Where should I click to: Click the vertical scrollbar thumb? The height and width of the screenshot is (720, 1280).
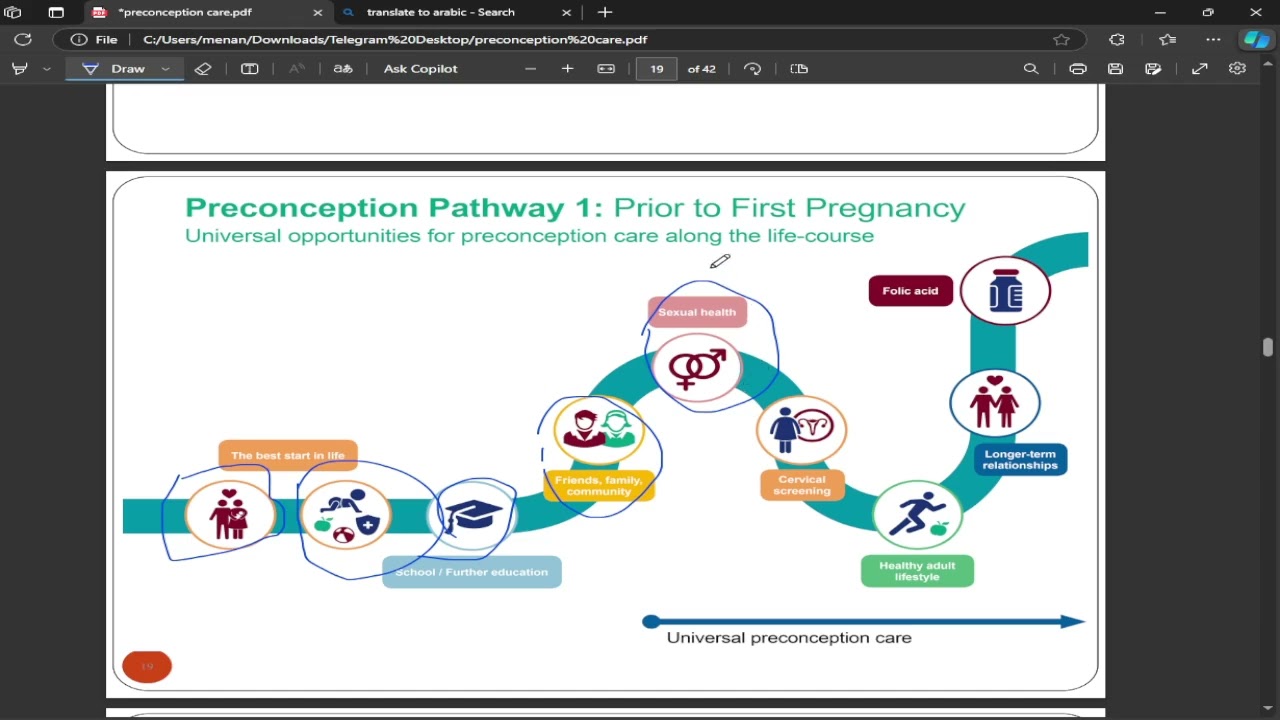pyautogui.click(x=1268, y=348)
